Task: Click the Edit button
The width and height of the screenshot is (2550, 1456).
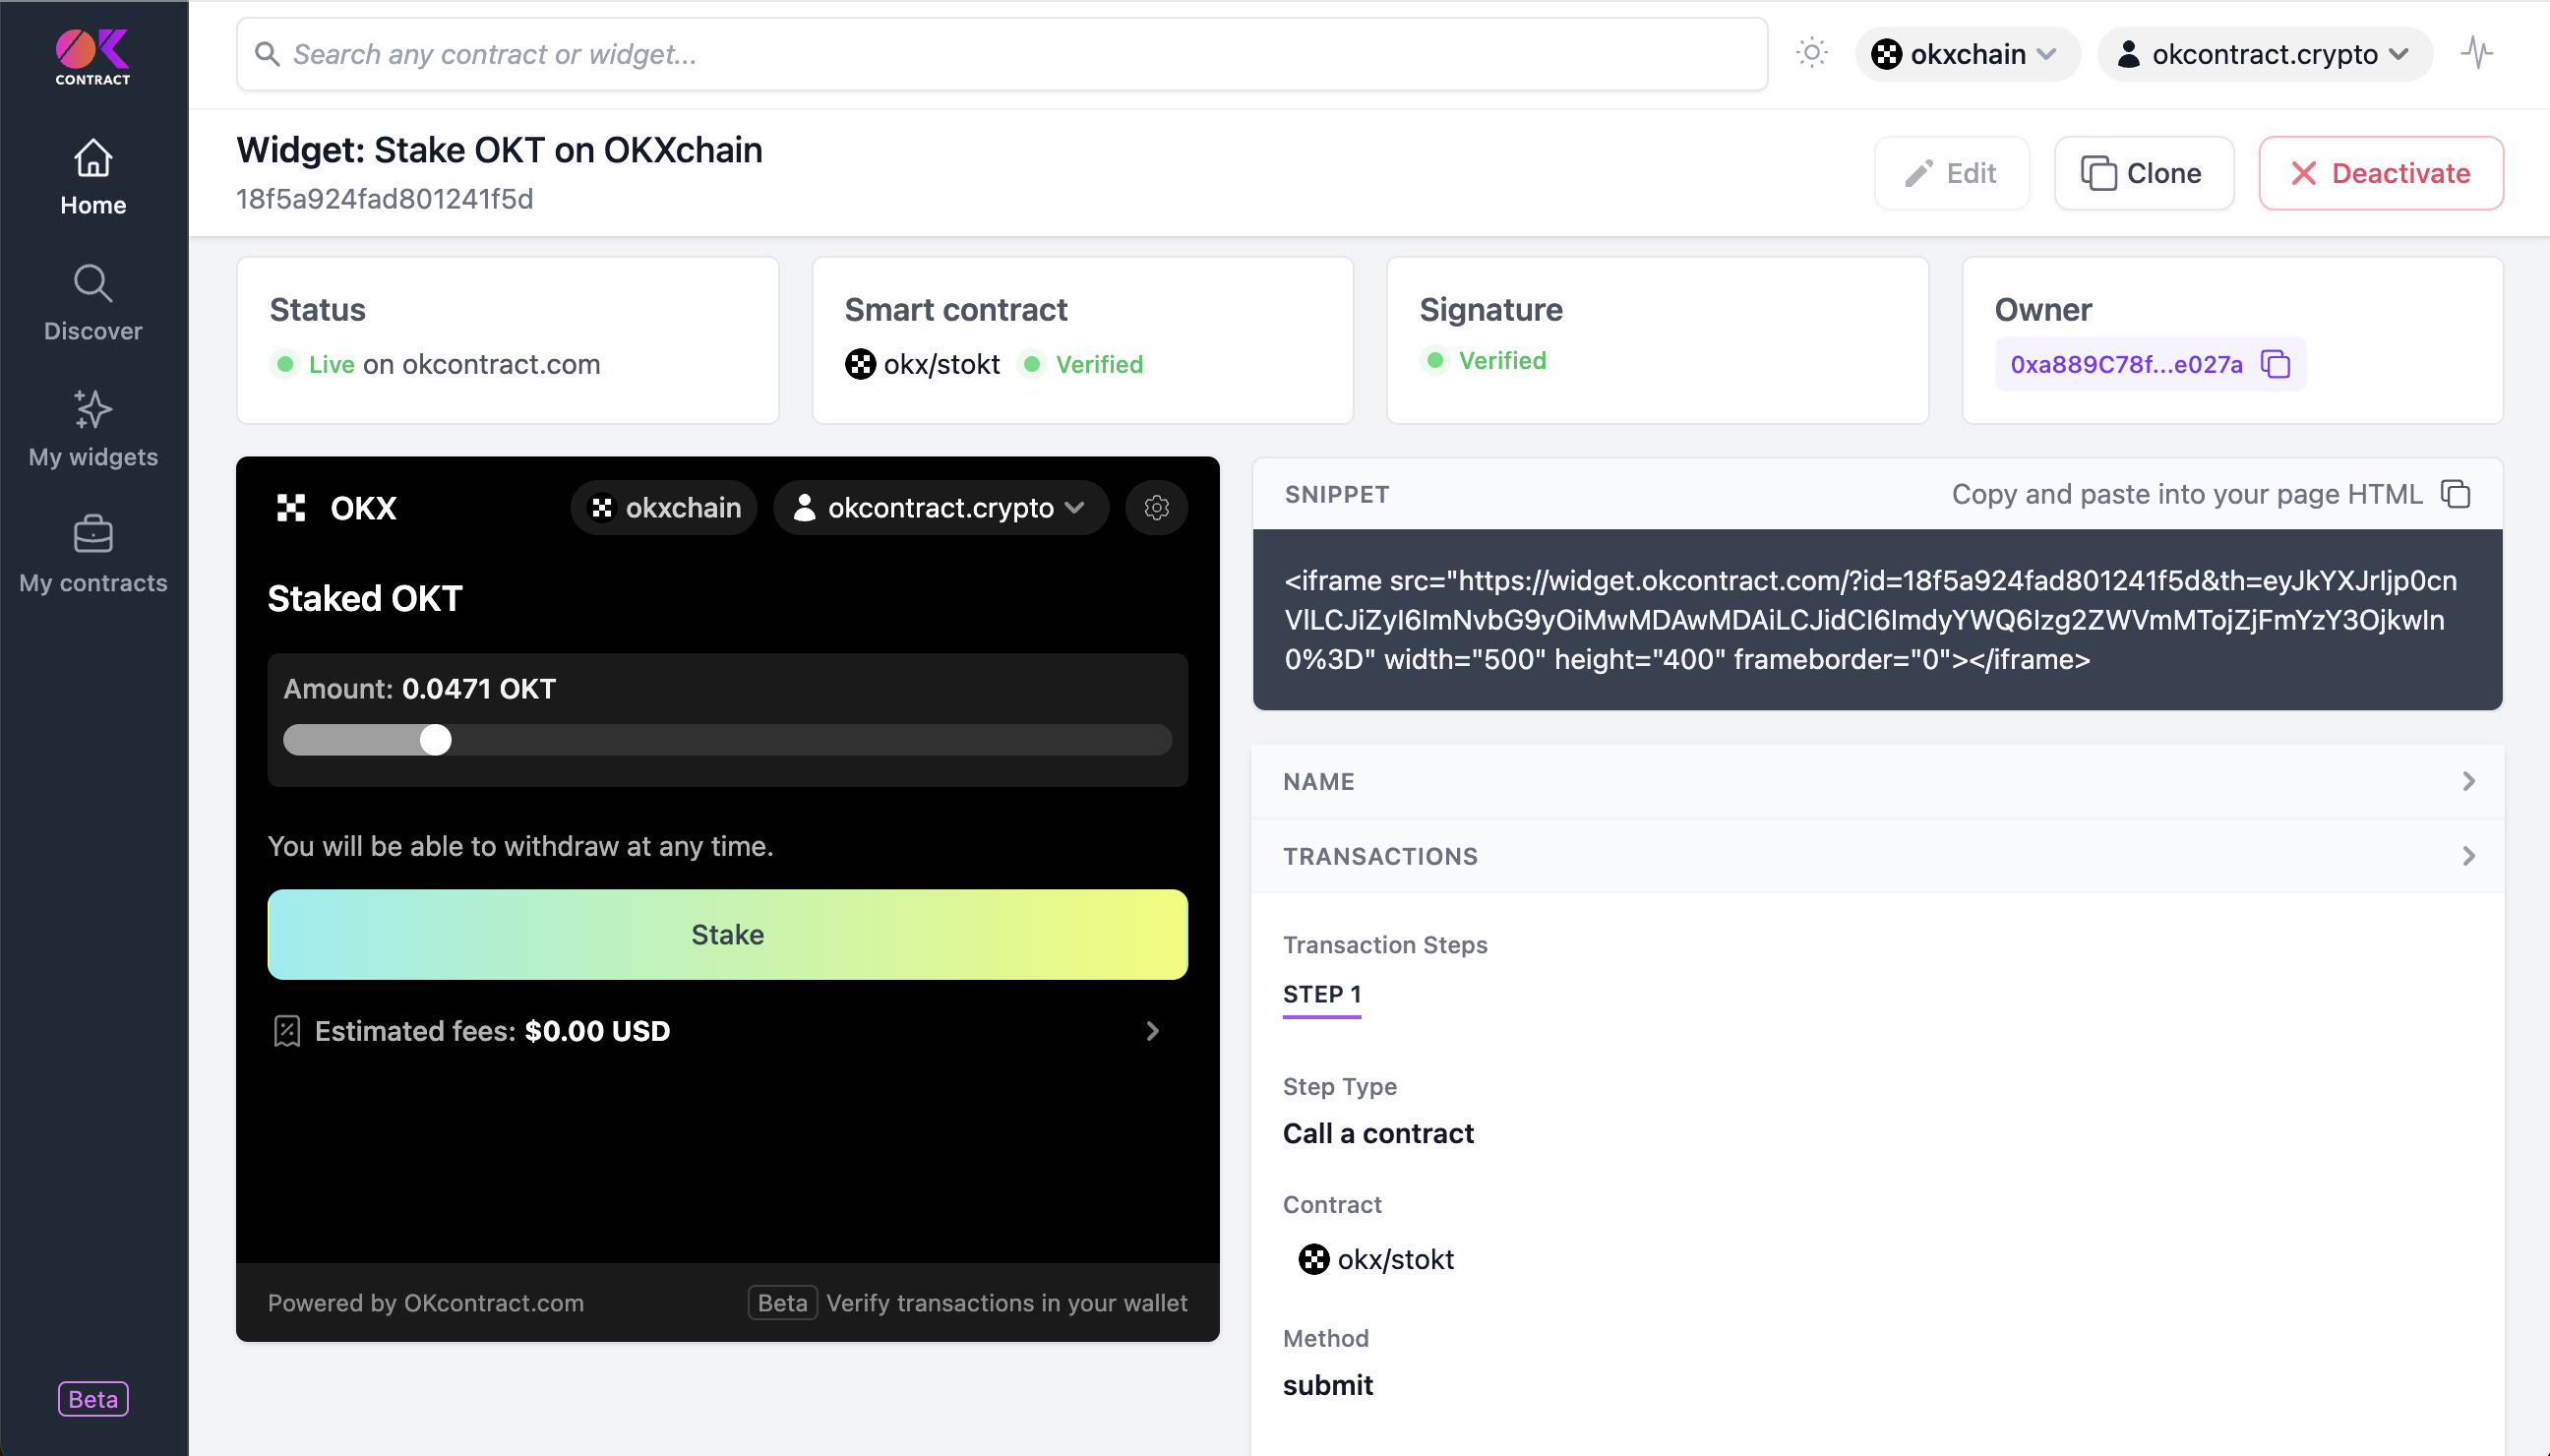Action: click(1949, 173)
